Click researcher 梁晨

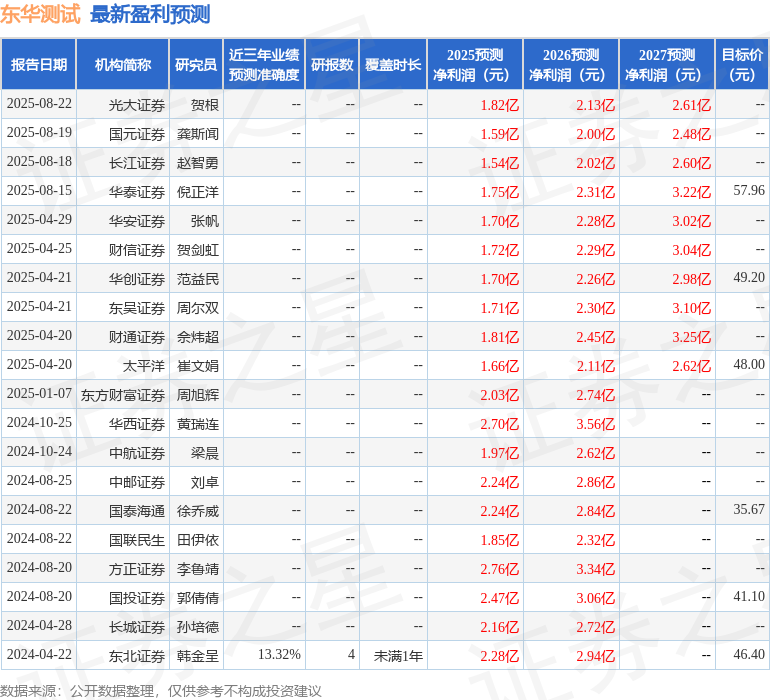(205, 453)
